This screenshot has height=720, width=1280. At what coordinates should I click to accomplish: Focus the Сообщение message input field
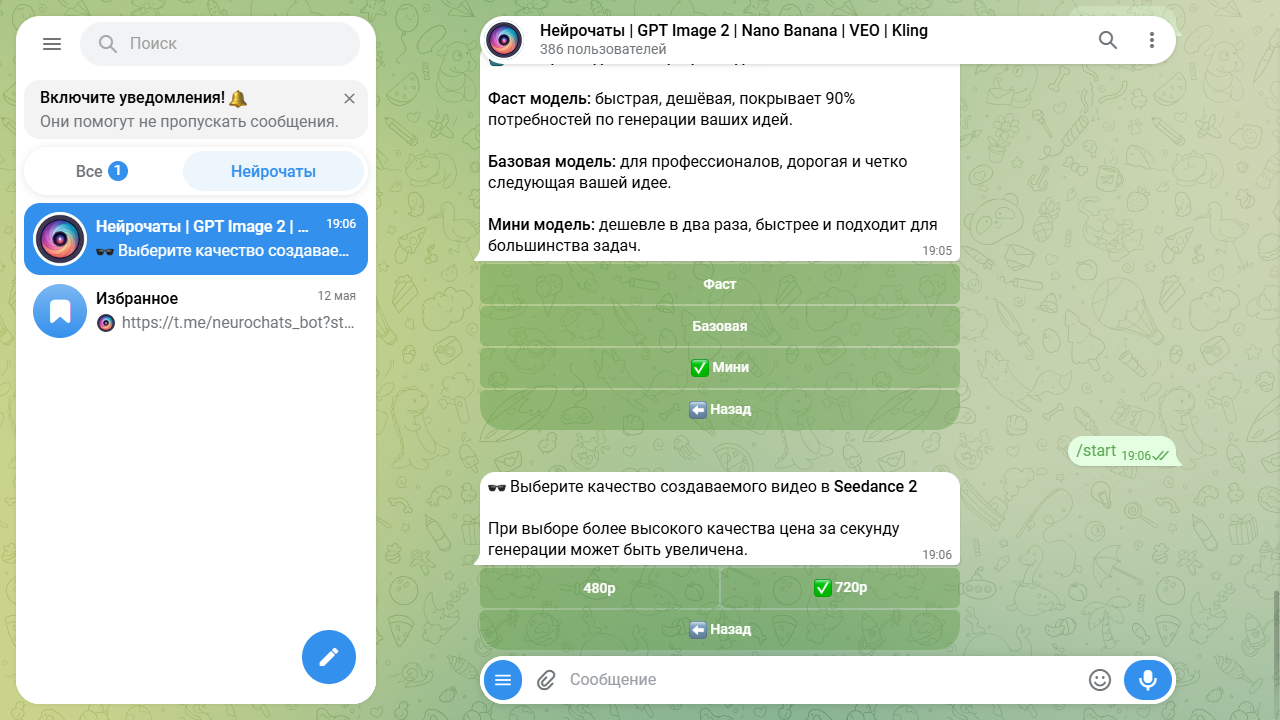pyautogui.click(x=820, y=680)
